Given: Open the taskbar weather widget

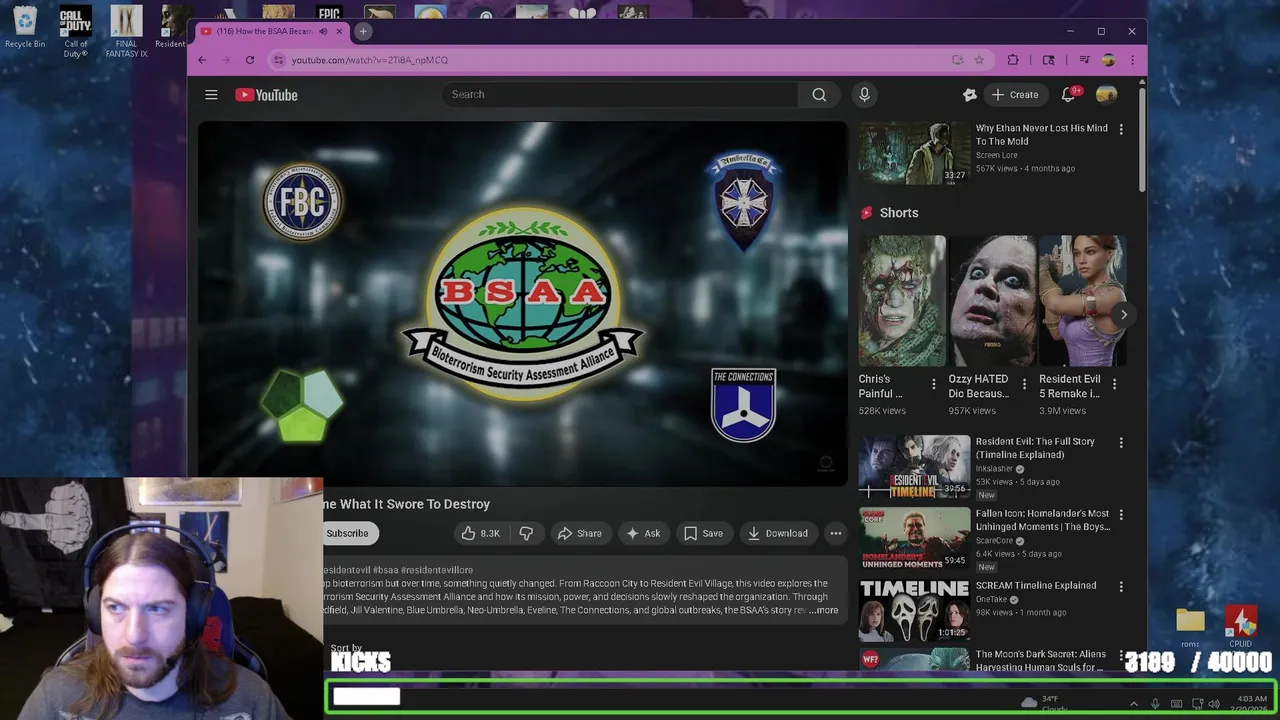Looking at the screenshot, I should [x=1043, y=703].
